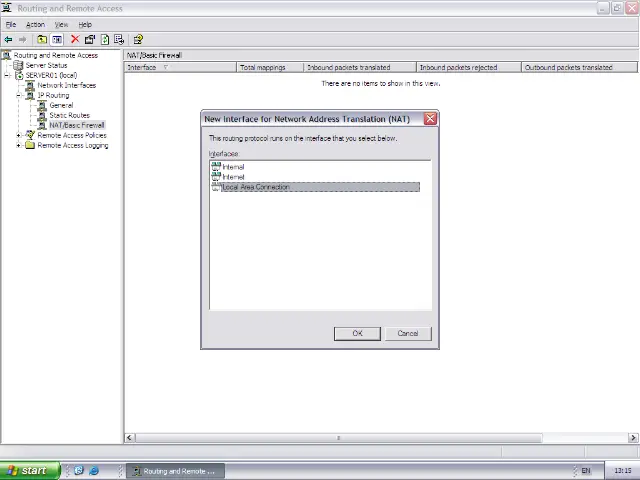Open the Help menu
Screen dimensions: 640x480
point(85,24)
